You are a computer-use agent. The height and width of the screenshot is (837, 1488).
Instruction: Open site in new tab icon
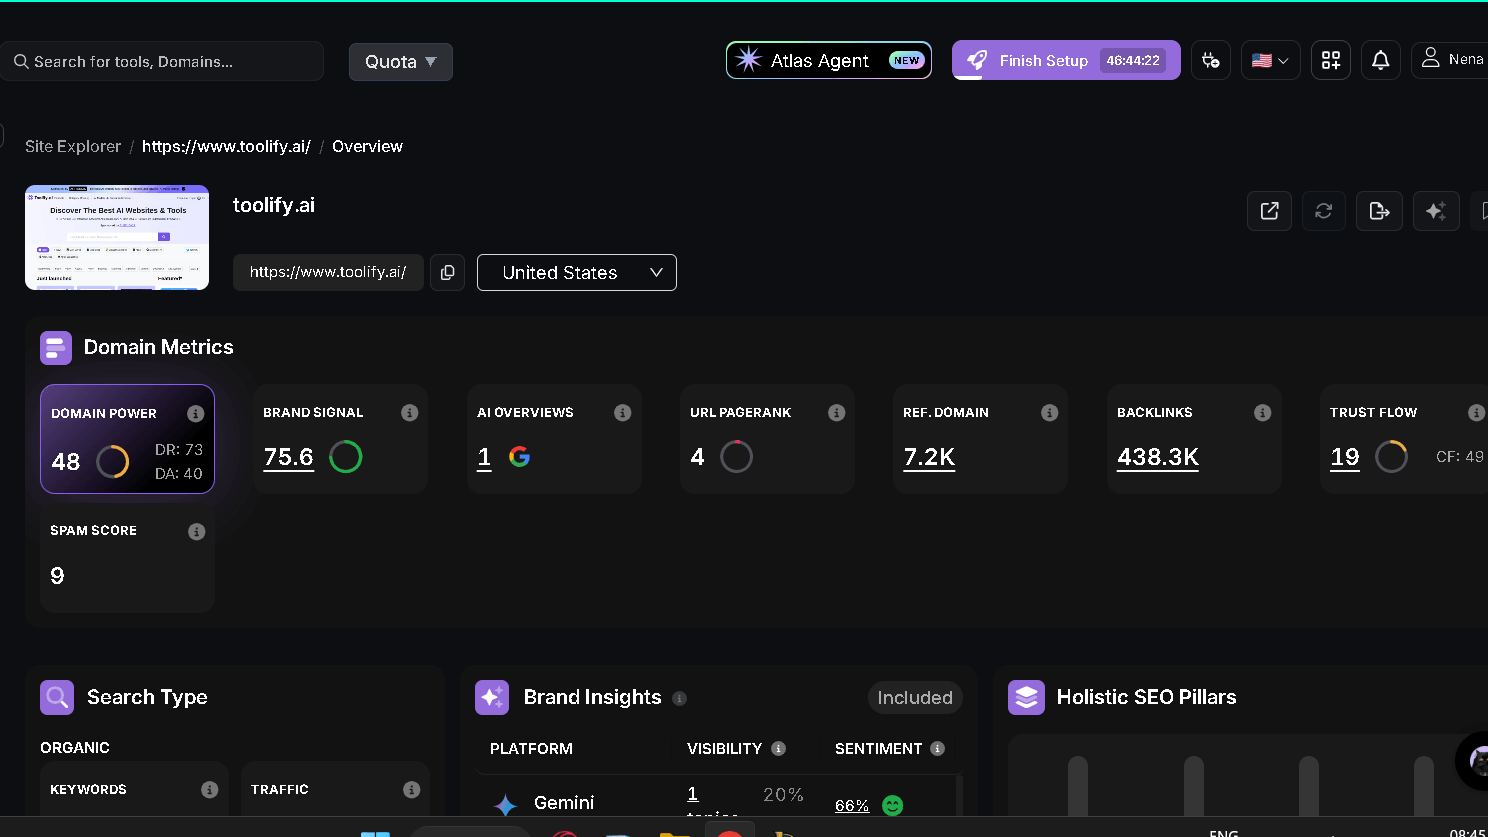1270,211
